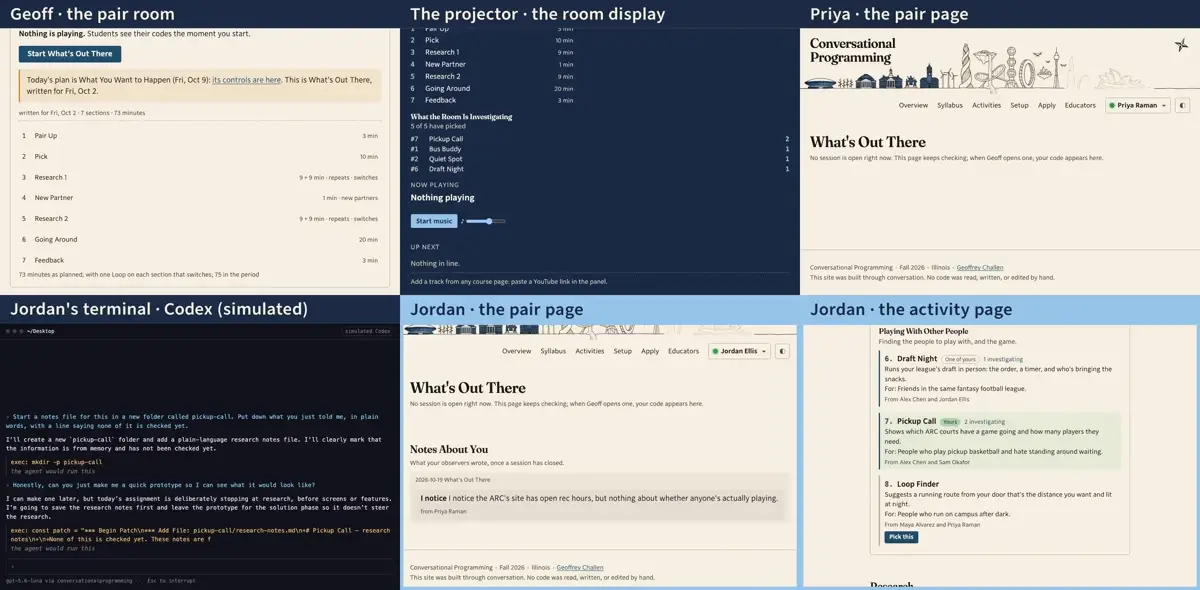Open Educators on Priya's pair page
This screenshot has width=1200, height=590.
(1080, 105)
